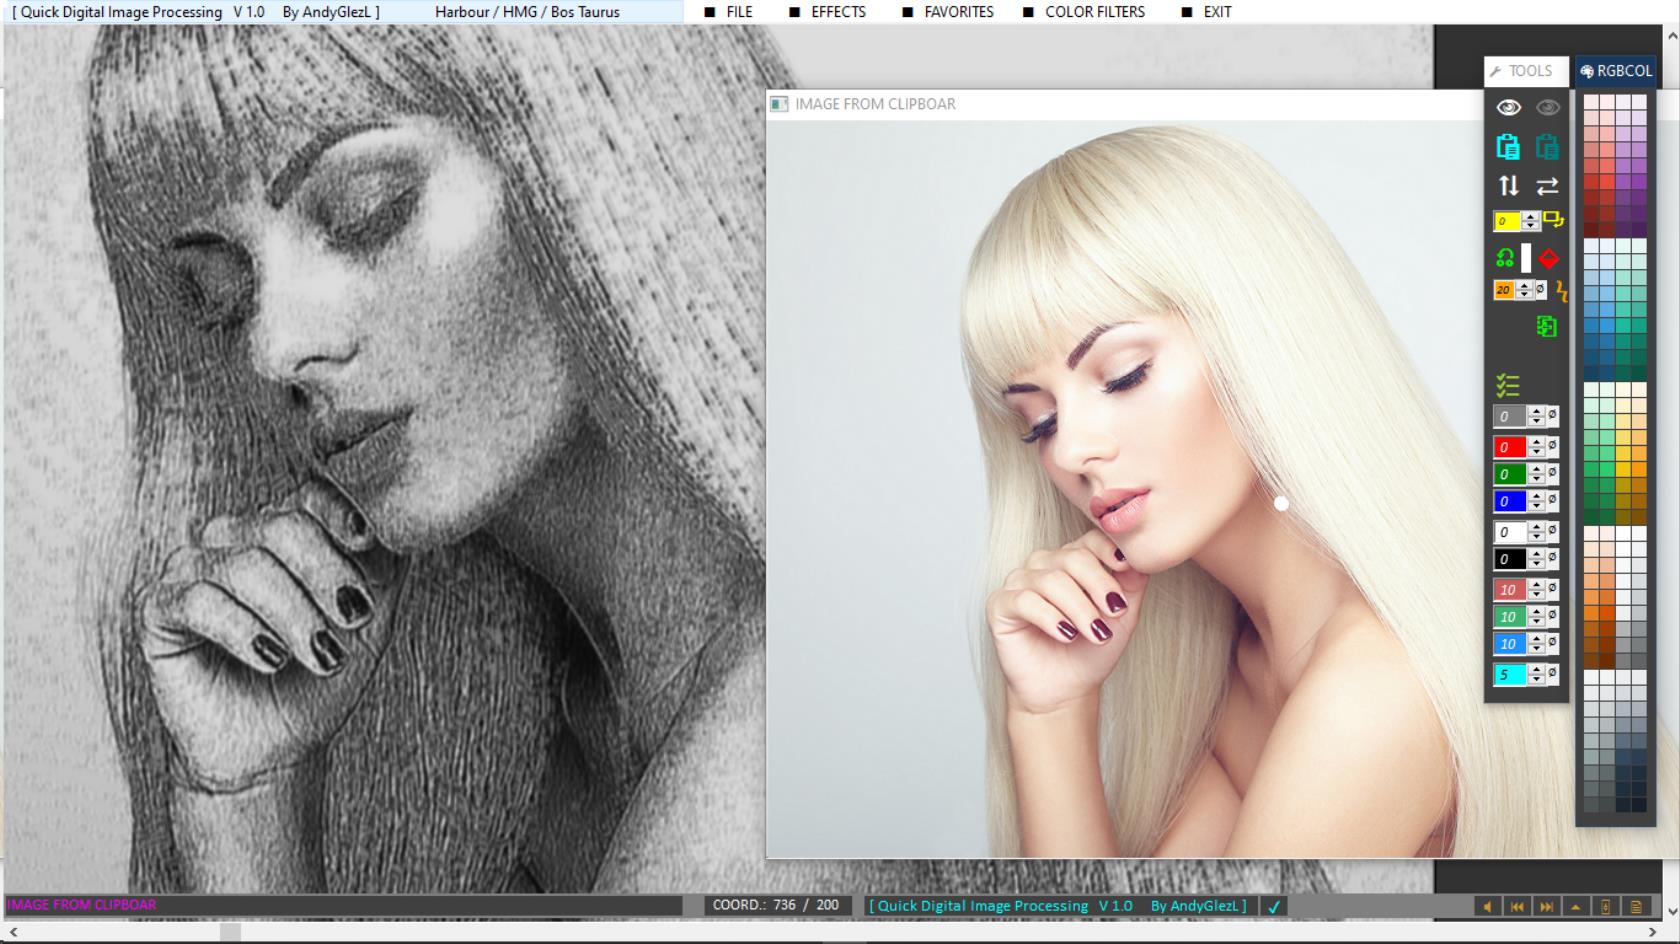Click the green checklist icon
Viewport: 1680px width, 944px height.
click(1508, 385)
